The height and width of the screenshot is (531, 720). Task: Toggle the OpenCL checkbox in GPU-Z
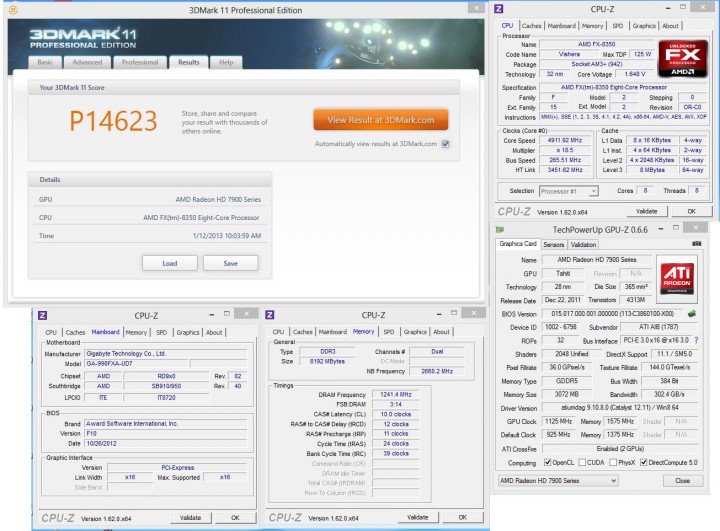(547, 463)
